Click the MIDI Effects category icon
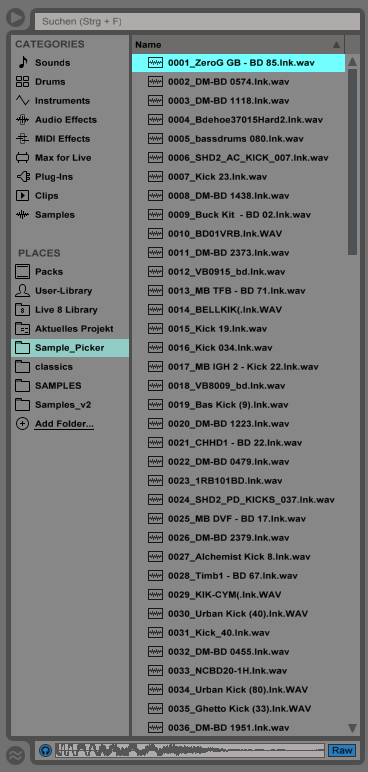This screenshot has height=772, width=368. click(23, 139)
